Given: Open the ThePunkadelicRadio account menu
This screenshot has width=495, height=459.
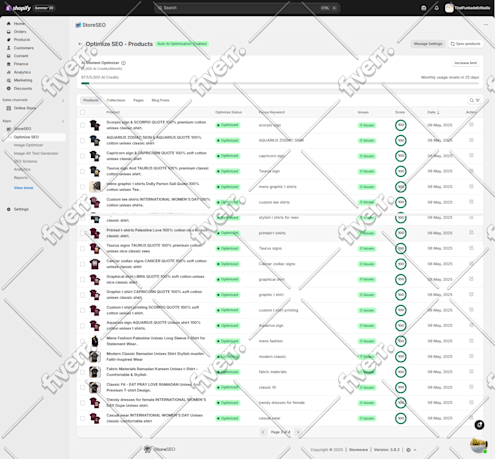Looking at the screenshot, I should (468, 8).
